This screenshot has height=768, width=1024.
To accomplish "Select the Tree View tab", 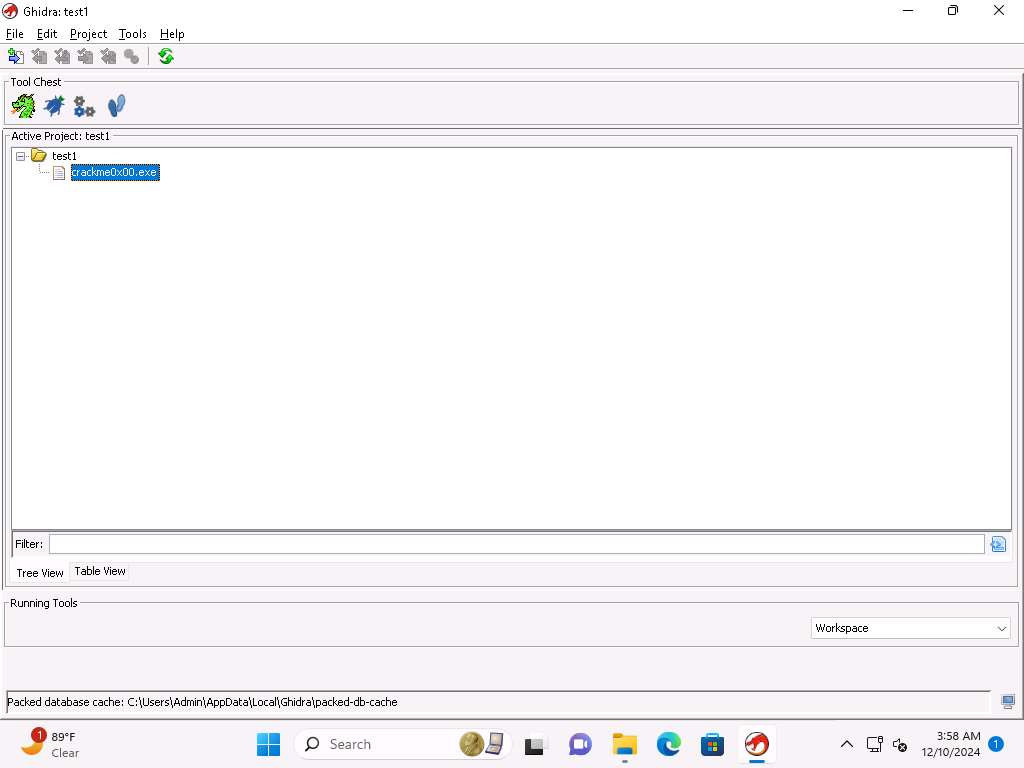I will click(40, 573).
